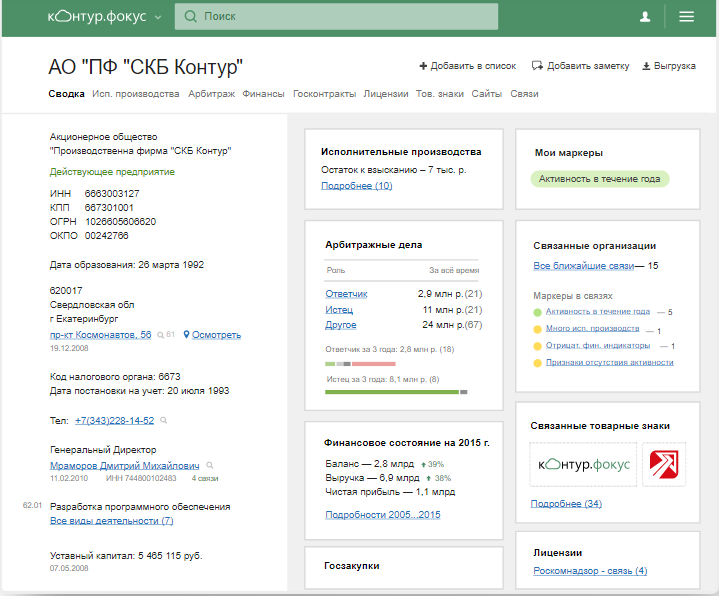Open the user profile icon
The width and height of the screenshot is (719, 596).
click(645, 17)
